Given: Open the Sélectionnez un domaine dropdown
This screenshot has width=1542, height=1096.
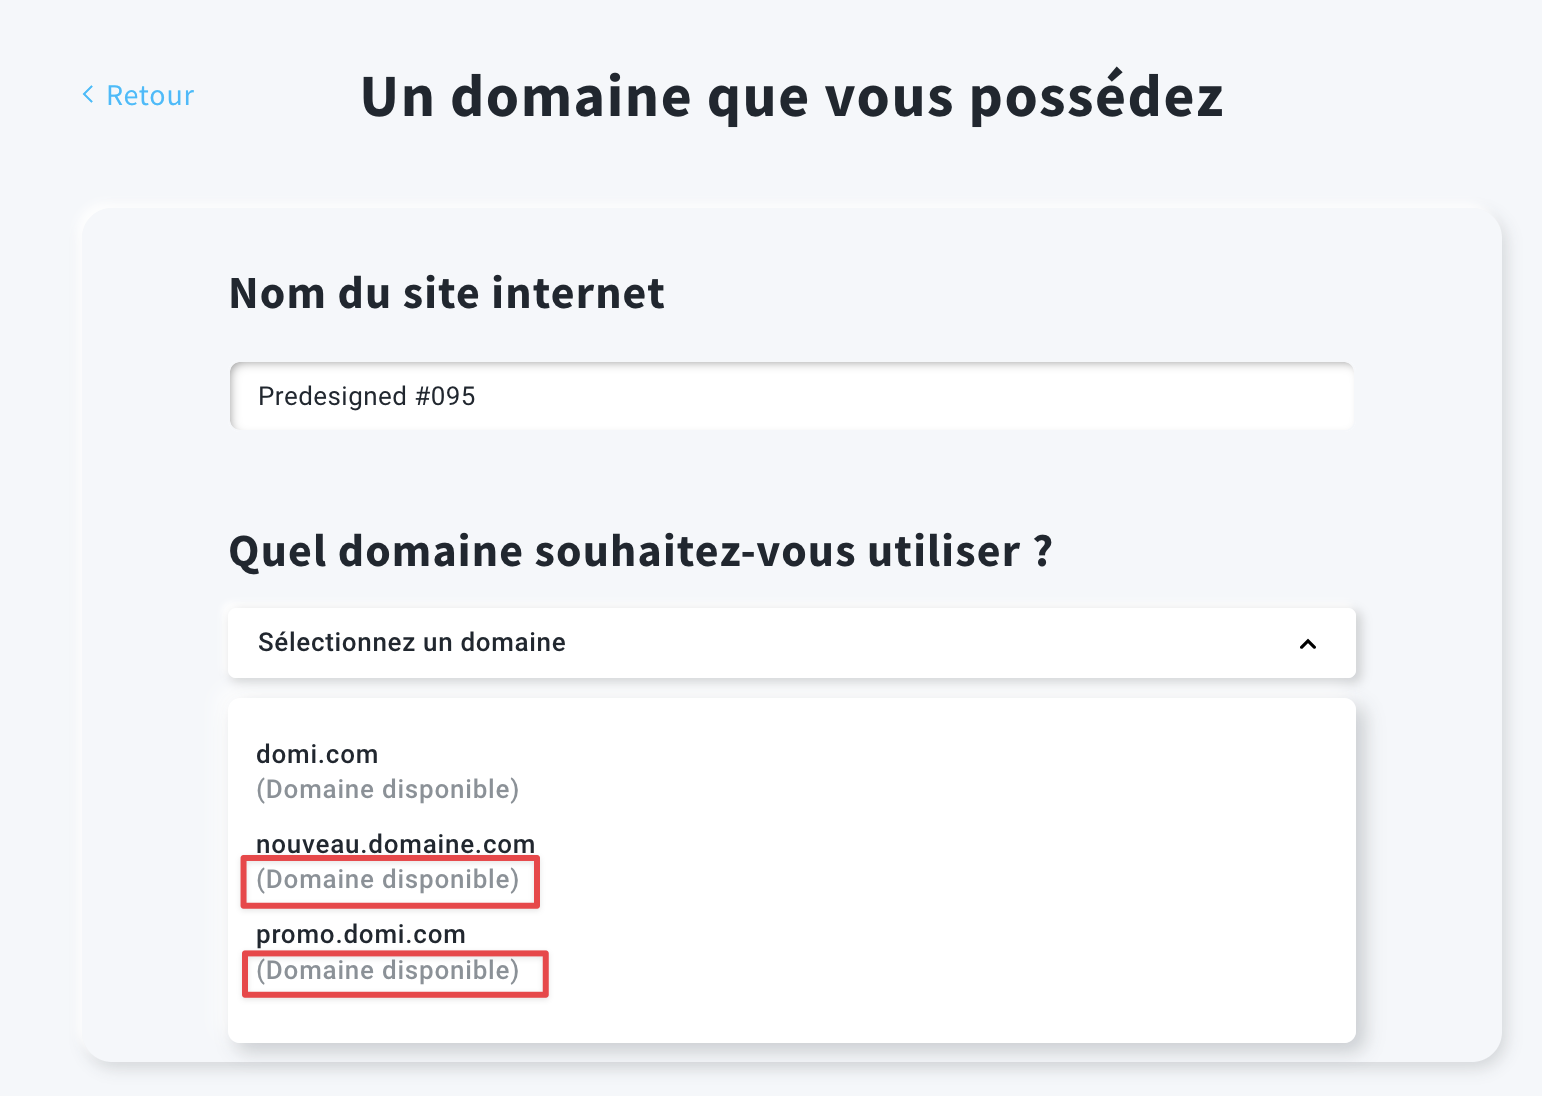Looking at the screenshot, I should tap(792, 643).
